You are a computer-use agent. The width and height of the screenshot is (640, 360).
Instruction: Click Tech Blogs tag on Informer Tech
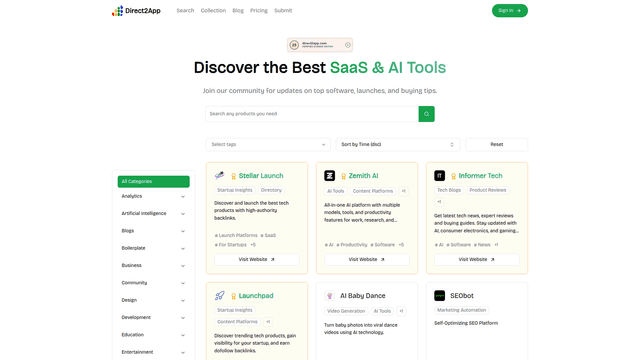pyautogui.click(x=449, y=190)
